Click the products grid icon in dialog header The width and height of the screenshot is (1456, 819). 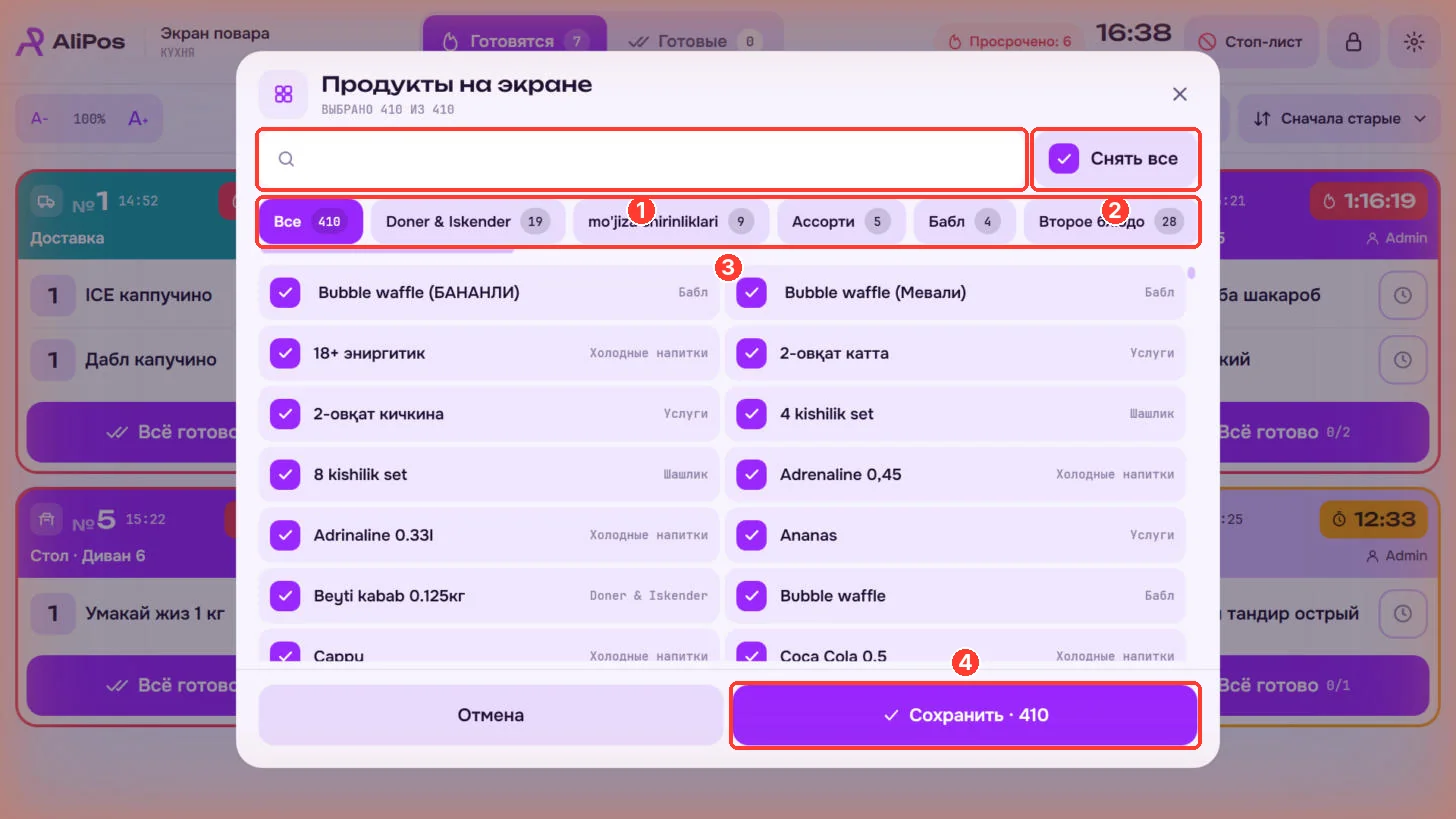point(283,94)
